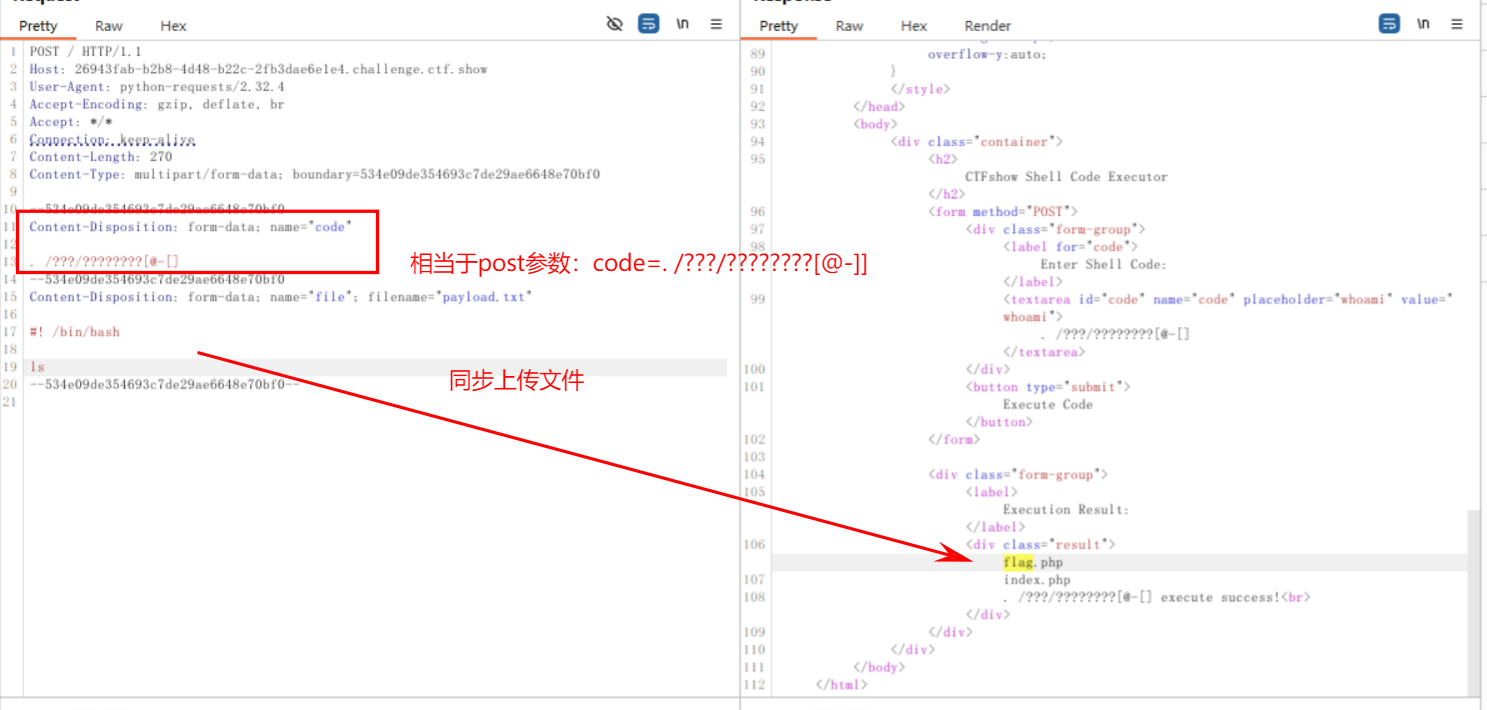Switch to Response Hex tab
Image resolution: width=1487 pixels, height=710 pixels.
point(914,26)
